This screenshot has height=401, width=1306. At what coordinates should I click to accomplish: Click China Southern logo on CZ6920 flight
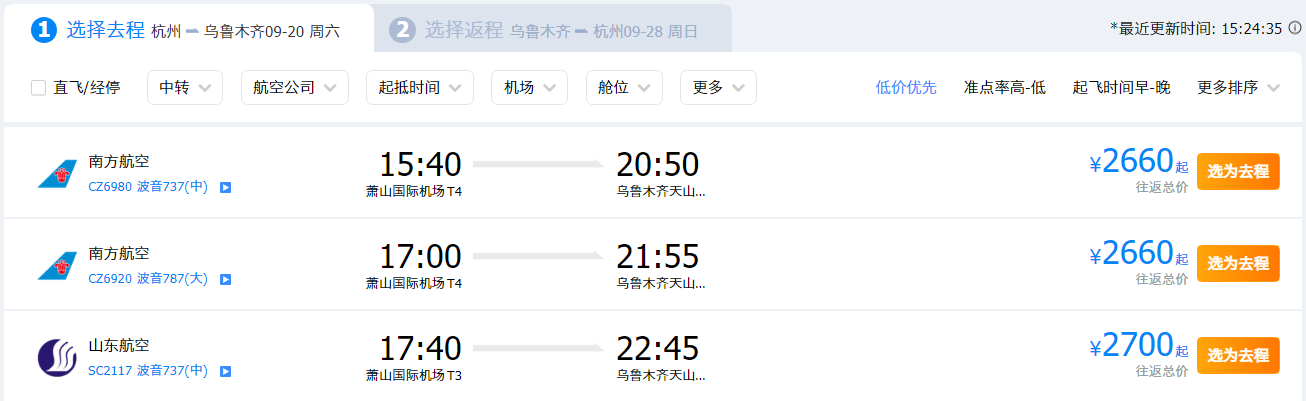(57, 265)
